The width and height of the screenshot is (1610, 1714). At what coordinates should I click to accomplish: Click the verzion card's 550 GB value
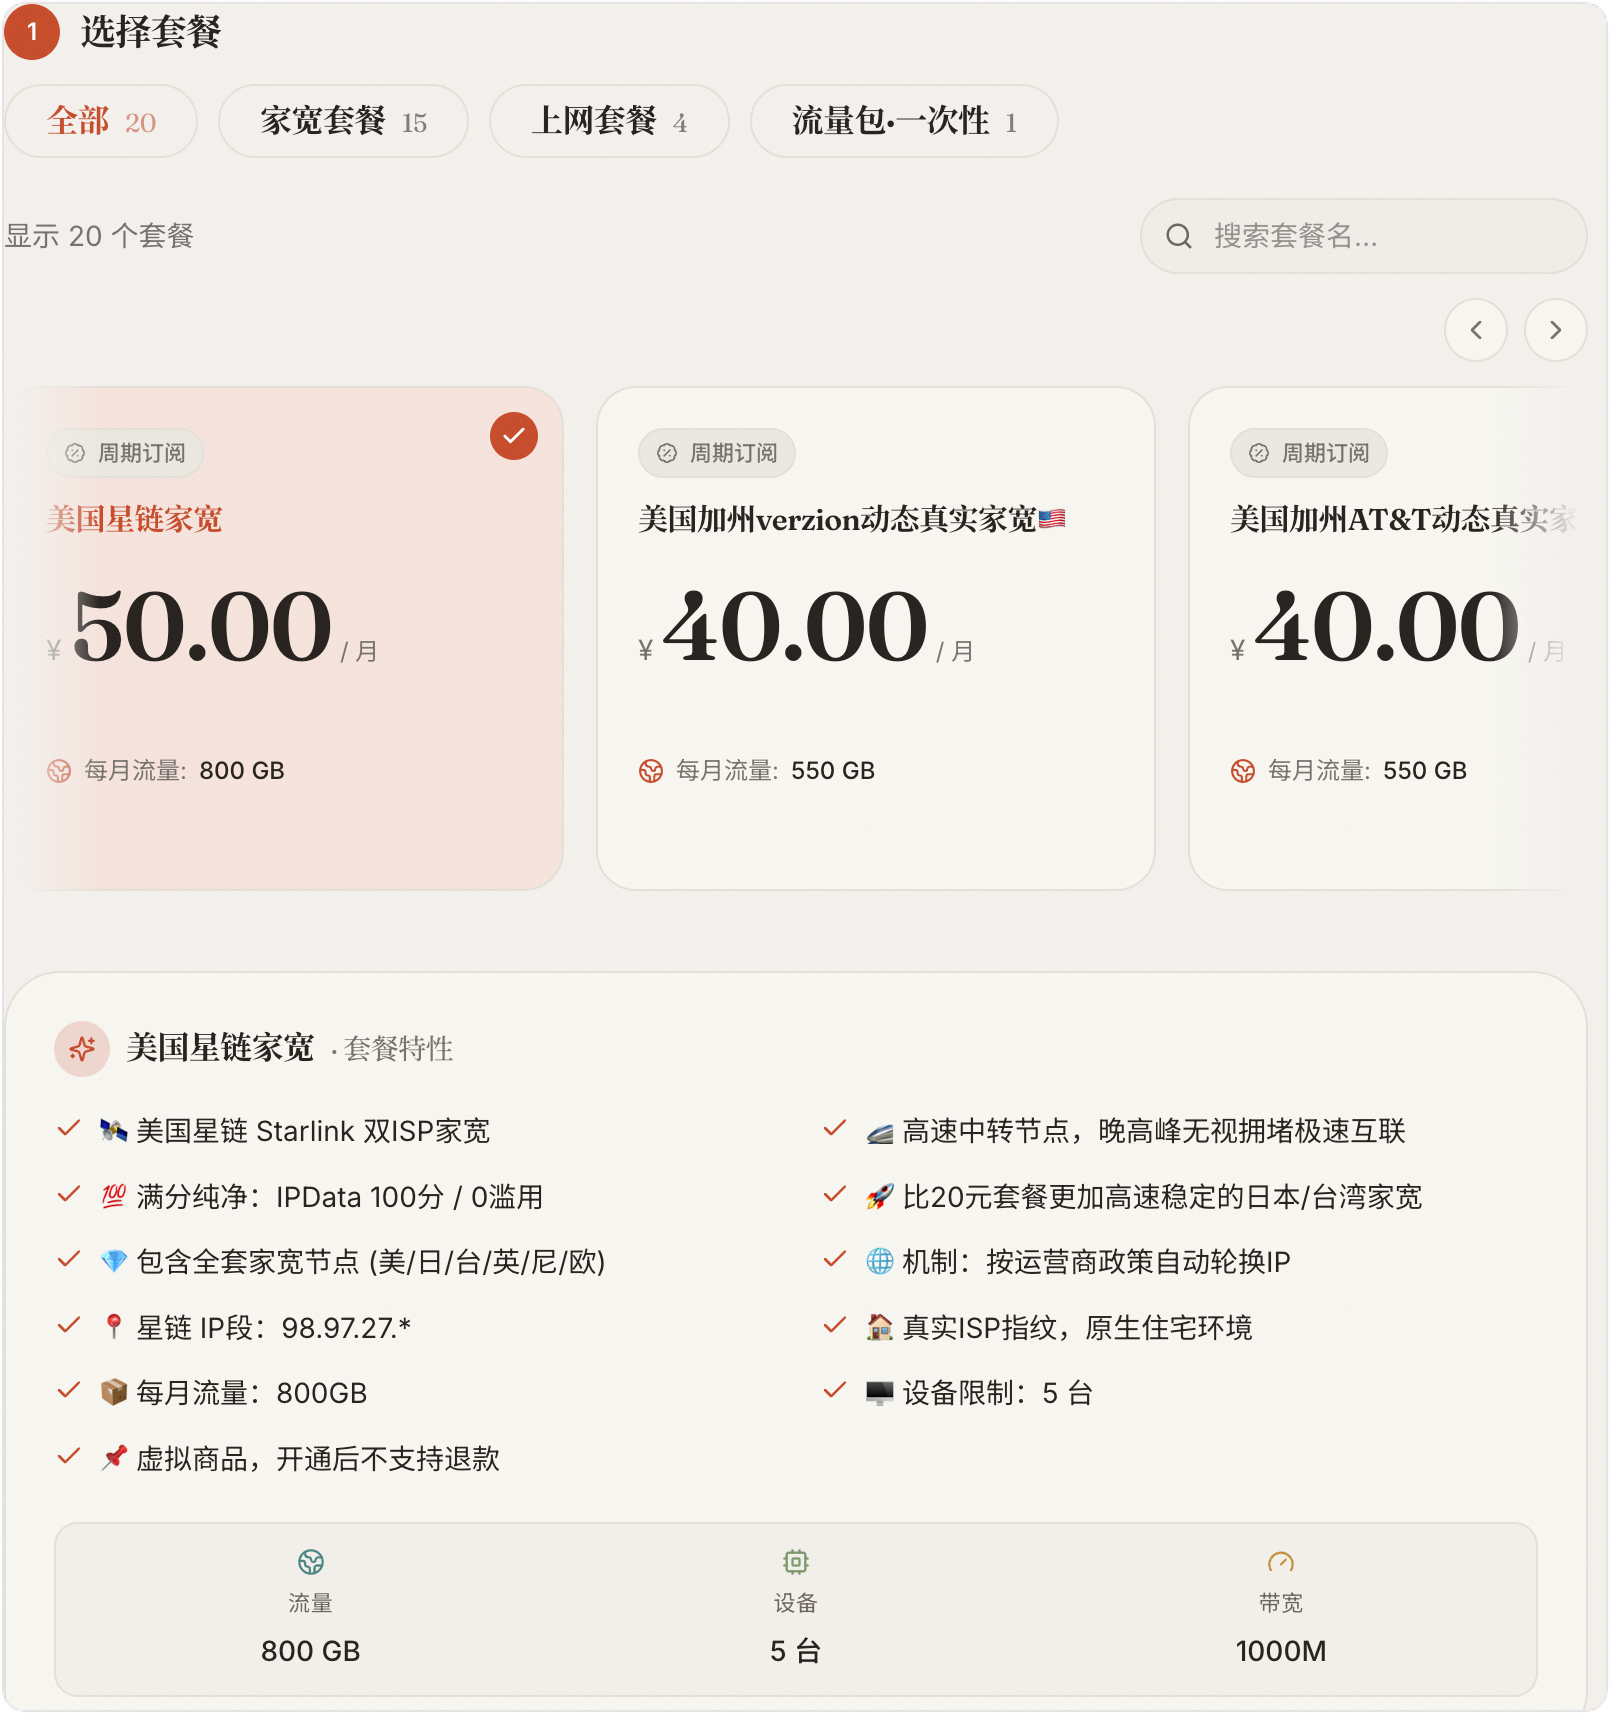click(833, 771)
